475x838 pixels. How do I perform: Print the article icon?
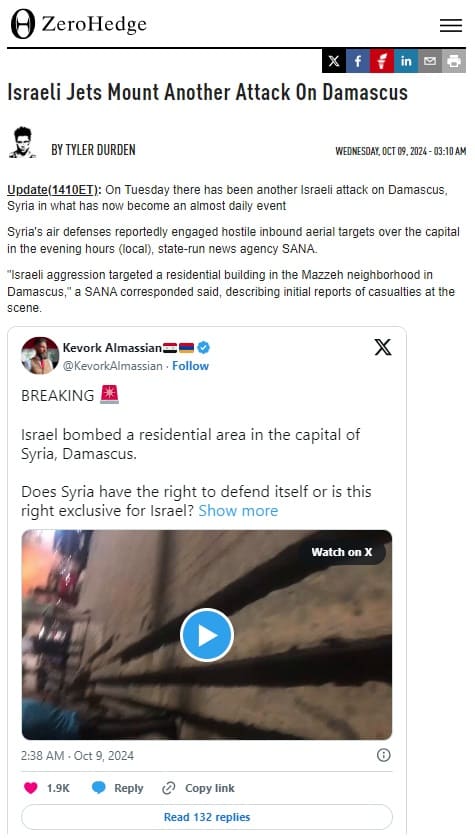454,61
